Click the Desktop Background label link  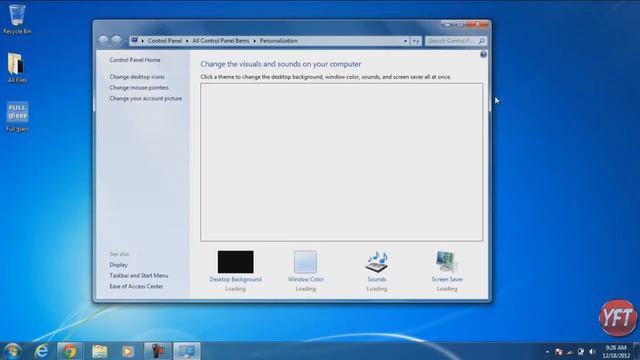pyautogui.click(x=236, y=280)
